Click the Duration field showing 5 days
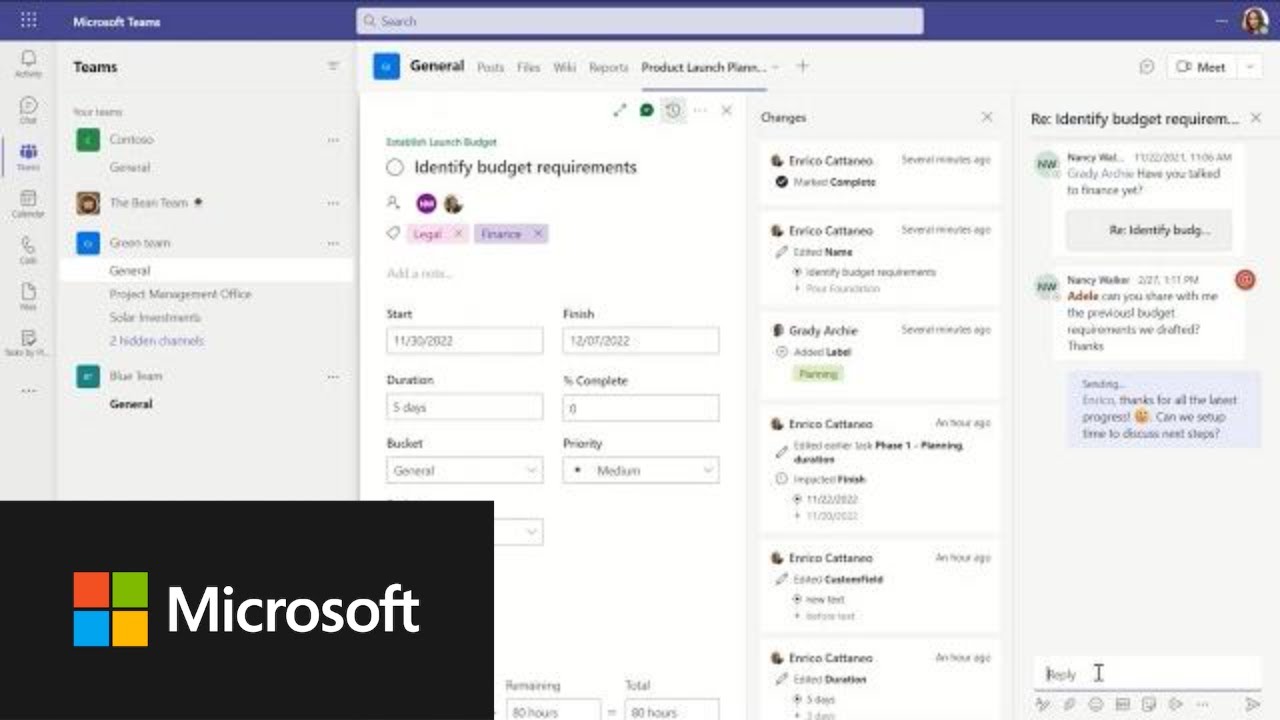This screenshot has height=720, width=1280. coord(465,408)
